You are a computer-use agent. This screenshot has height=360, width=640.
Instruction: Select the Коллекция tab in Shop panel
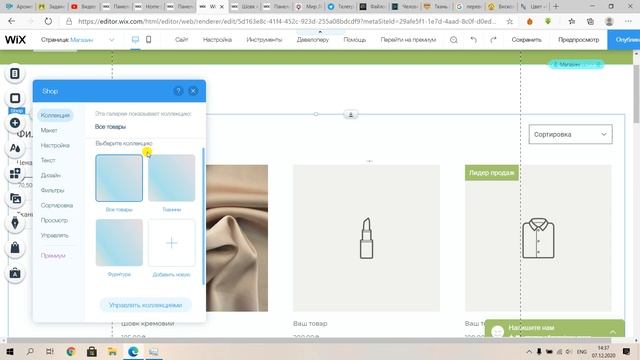pos(55,115)
